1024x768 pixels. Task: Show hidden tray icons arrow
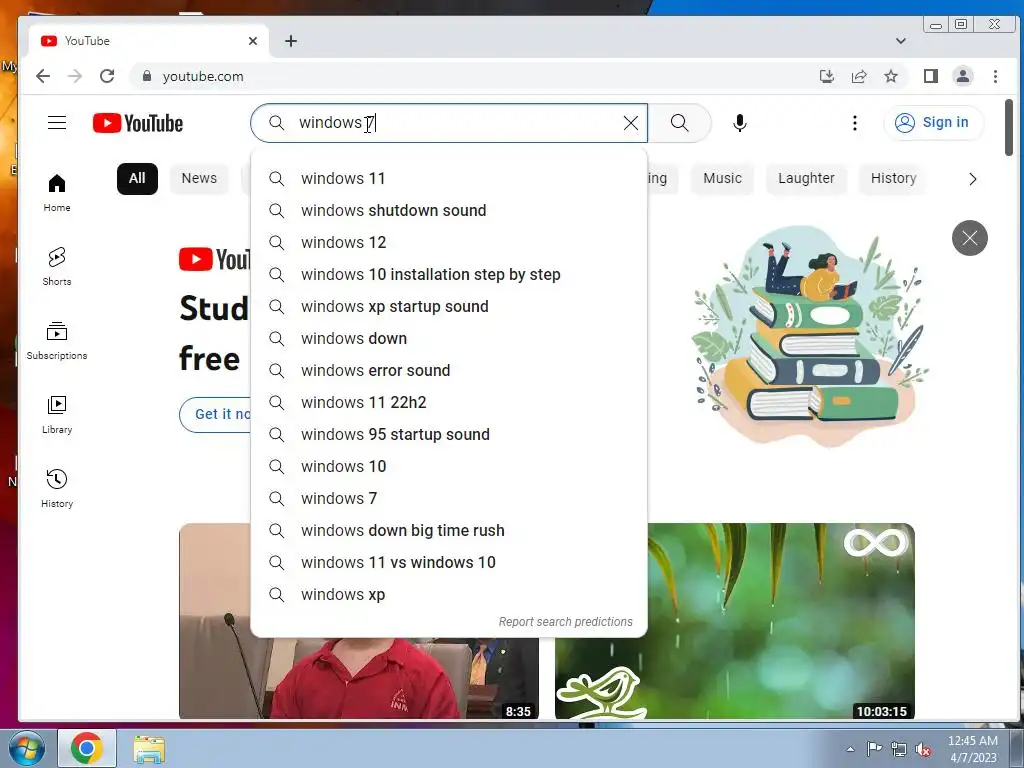pos(850,750)
